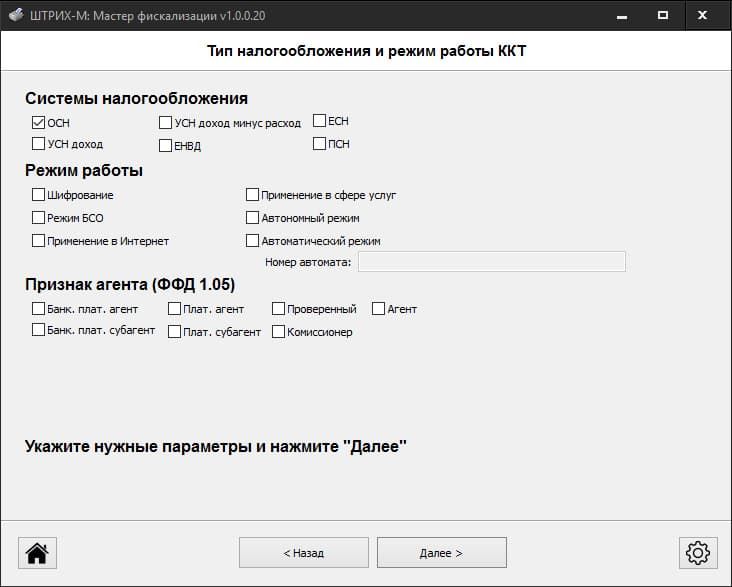The image size is (732, 587).
Task: Check the Агент checkbox
Action: (378, 308)
